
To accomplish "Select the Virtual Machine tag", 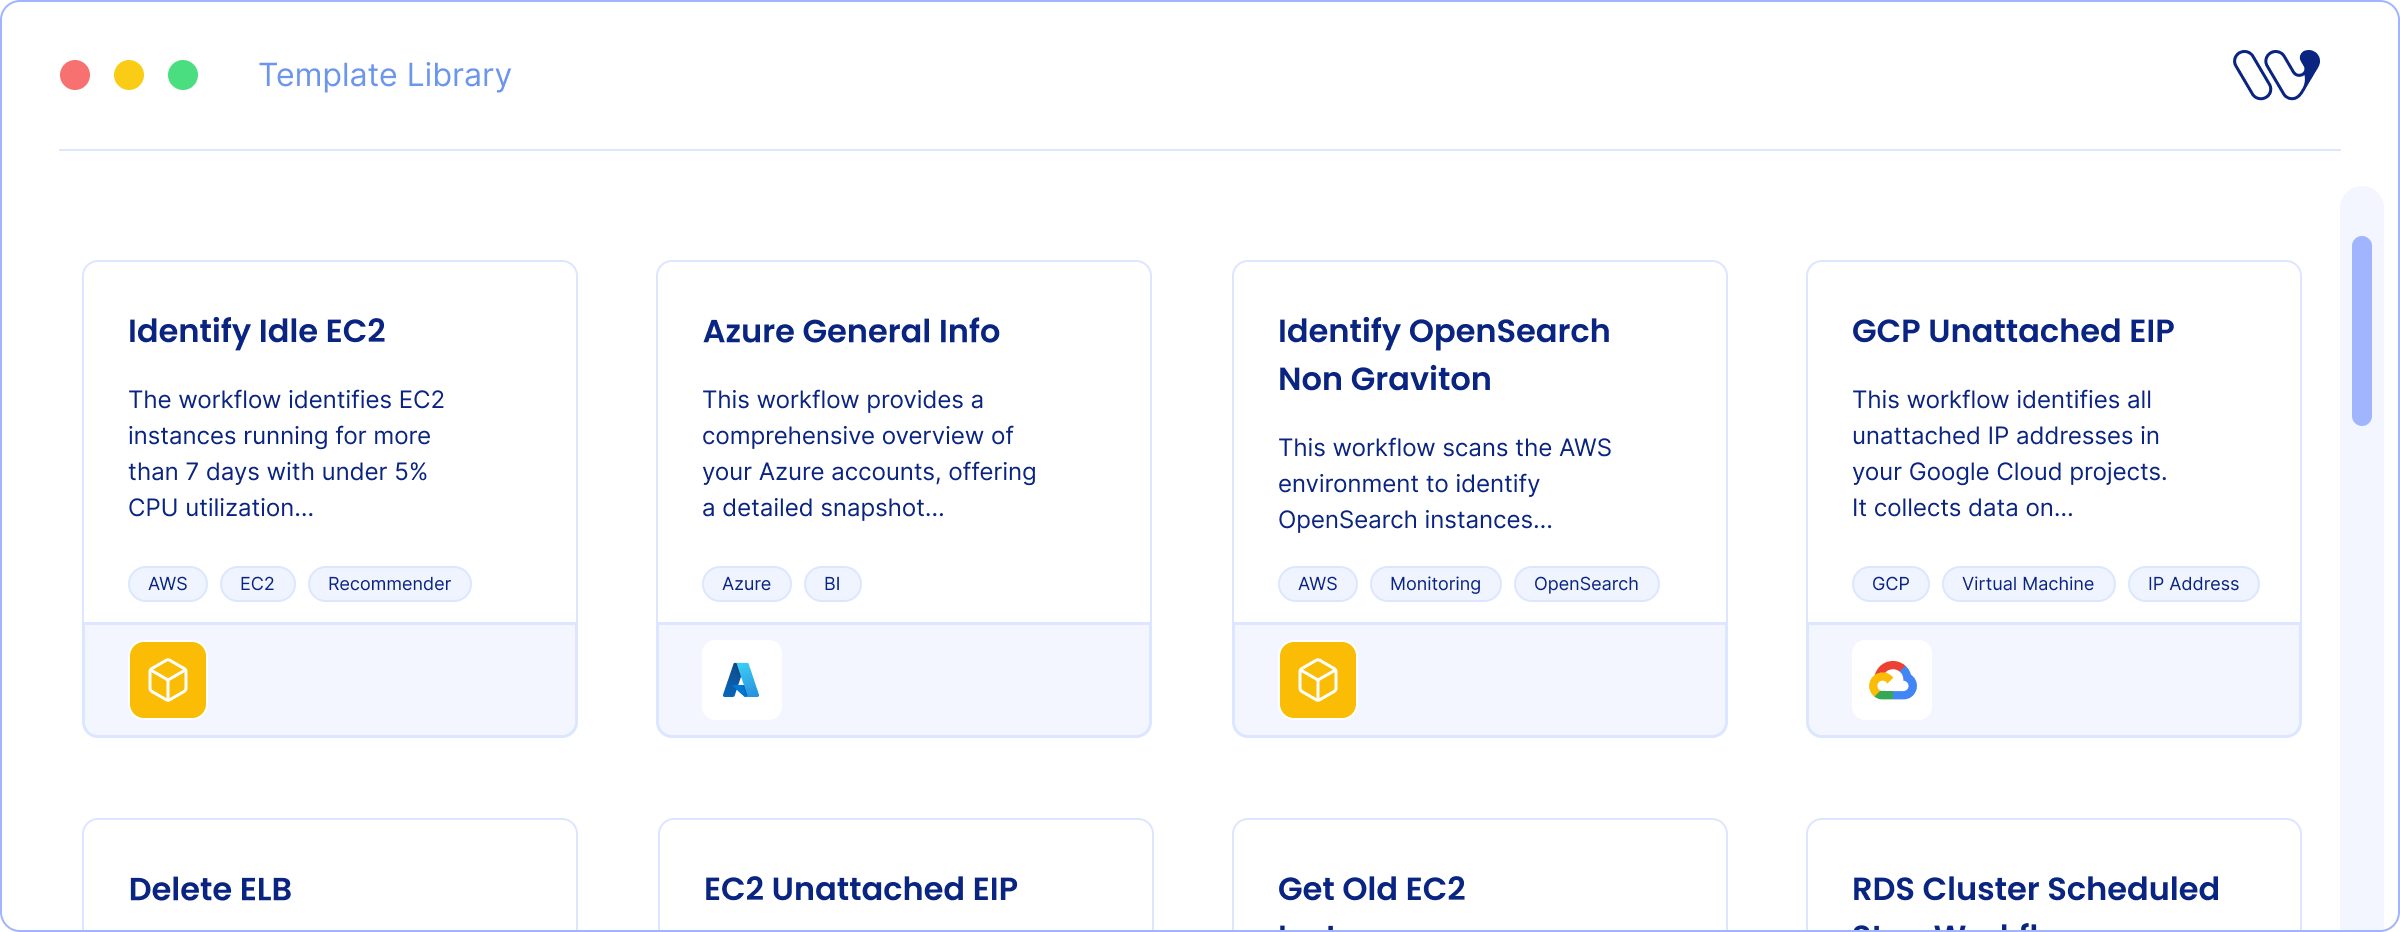I will 2028,584.
